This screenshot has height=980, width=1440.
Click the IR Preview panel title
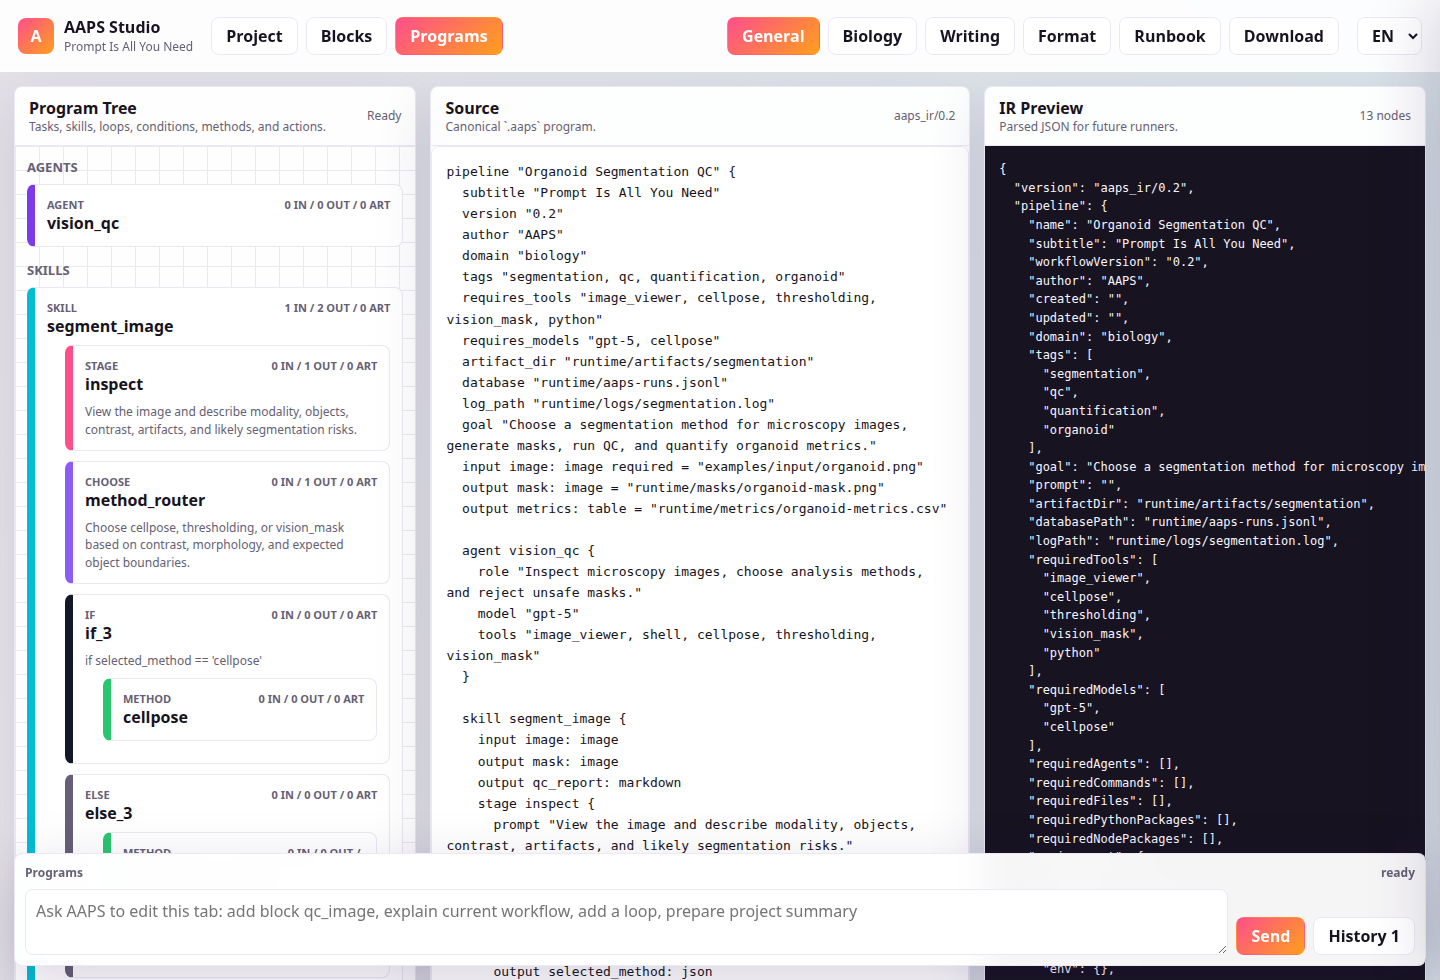click(x=1041, y=108)
